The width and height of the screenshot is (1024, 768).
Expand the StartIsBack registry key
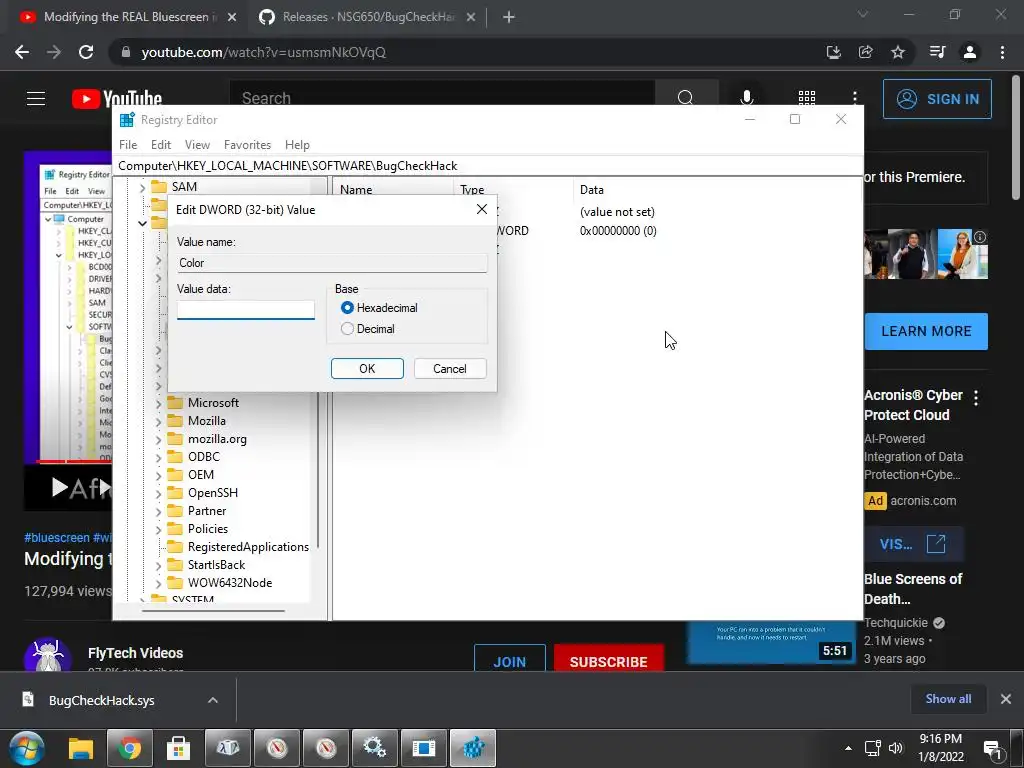(158, 565)
